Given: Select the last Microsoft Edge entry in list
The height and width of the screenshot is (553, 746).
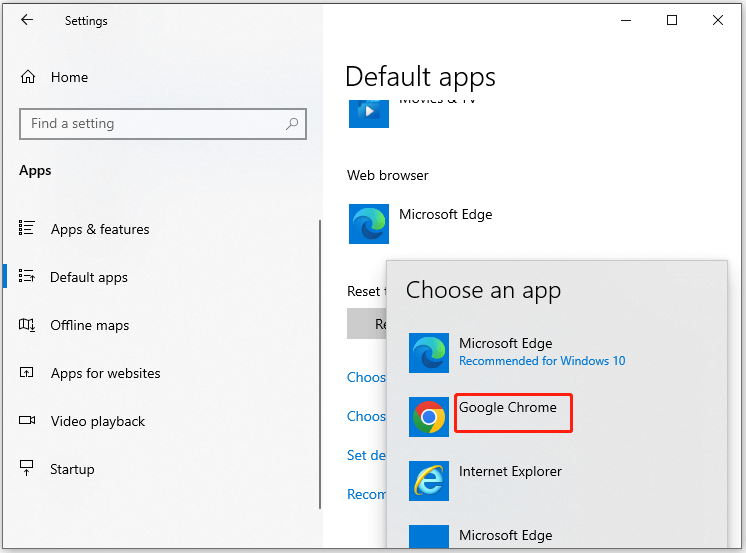Looking at the screenshot, I should pos(505,535).
